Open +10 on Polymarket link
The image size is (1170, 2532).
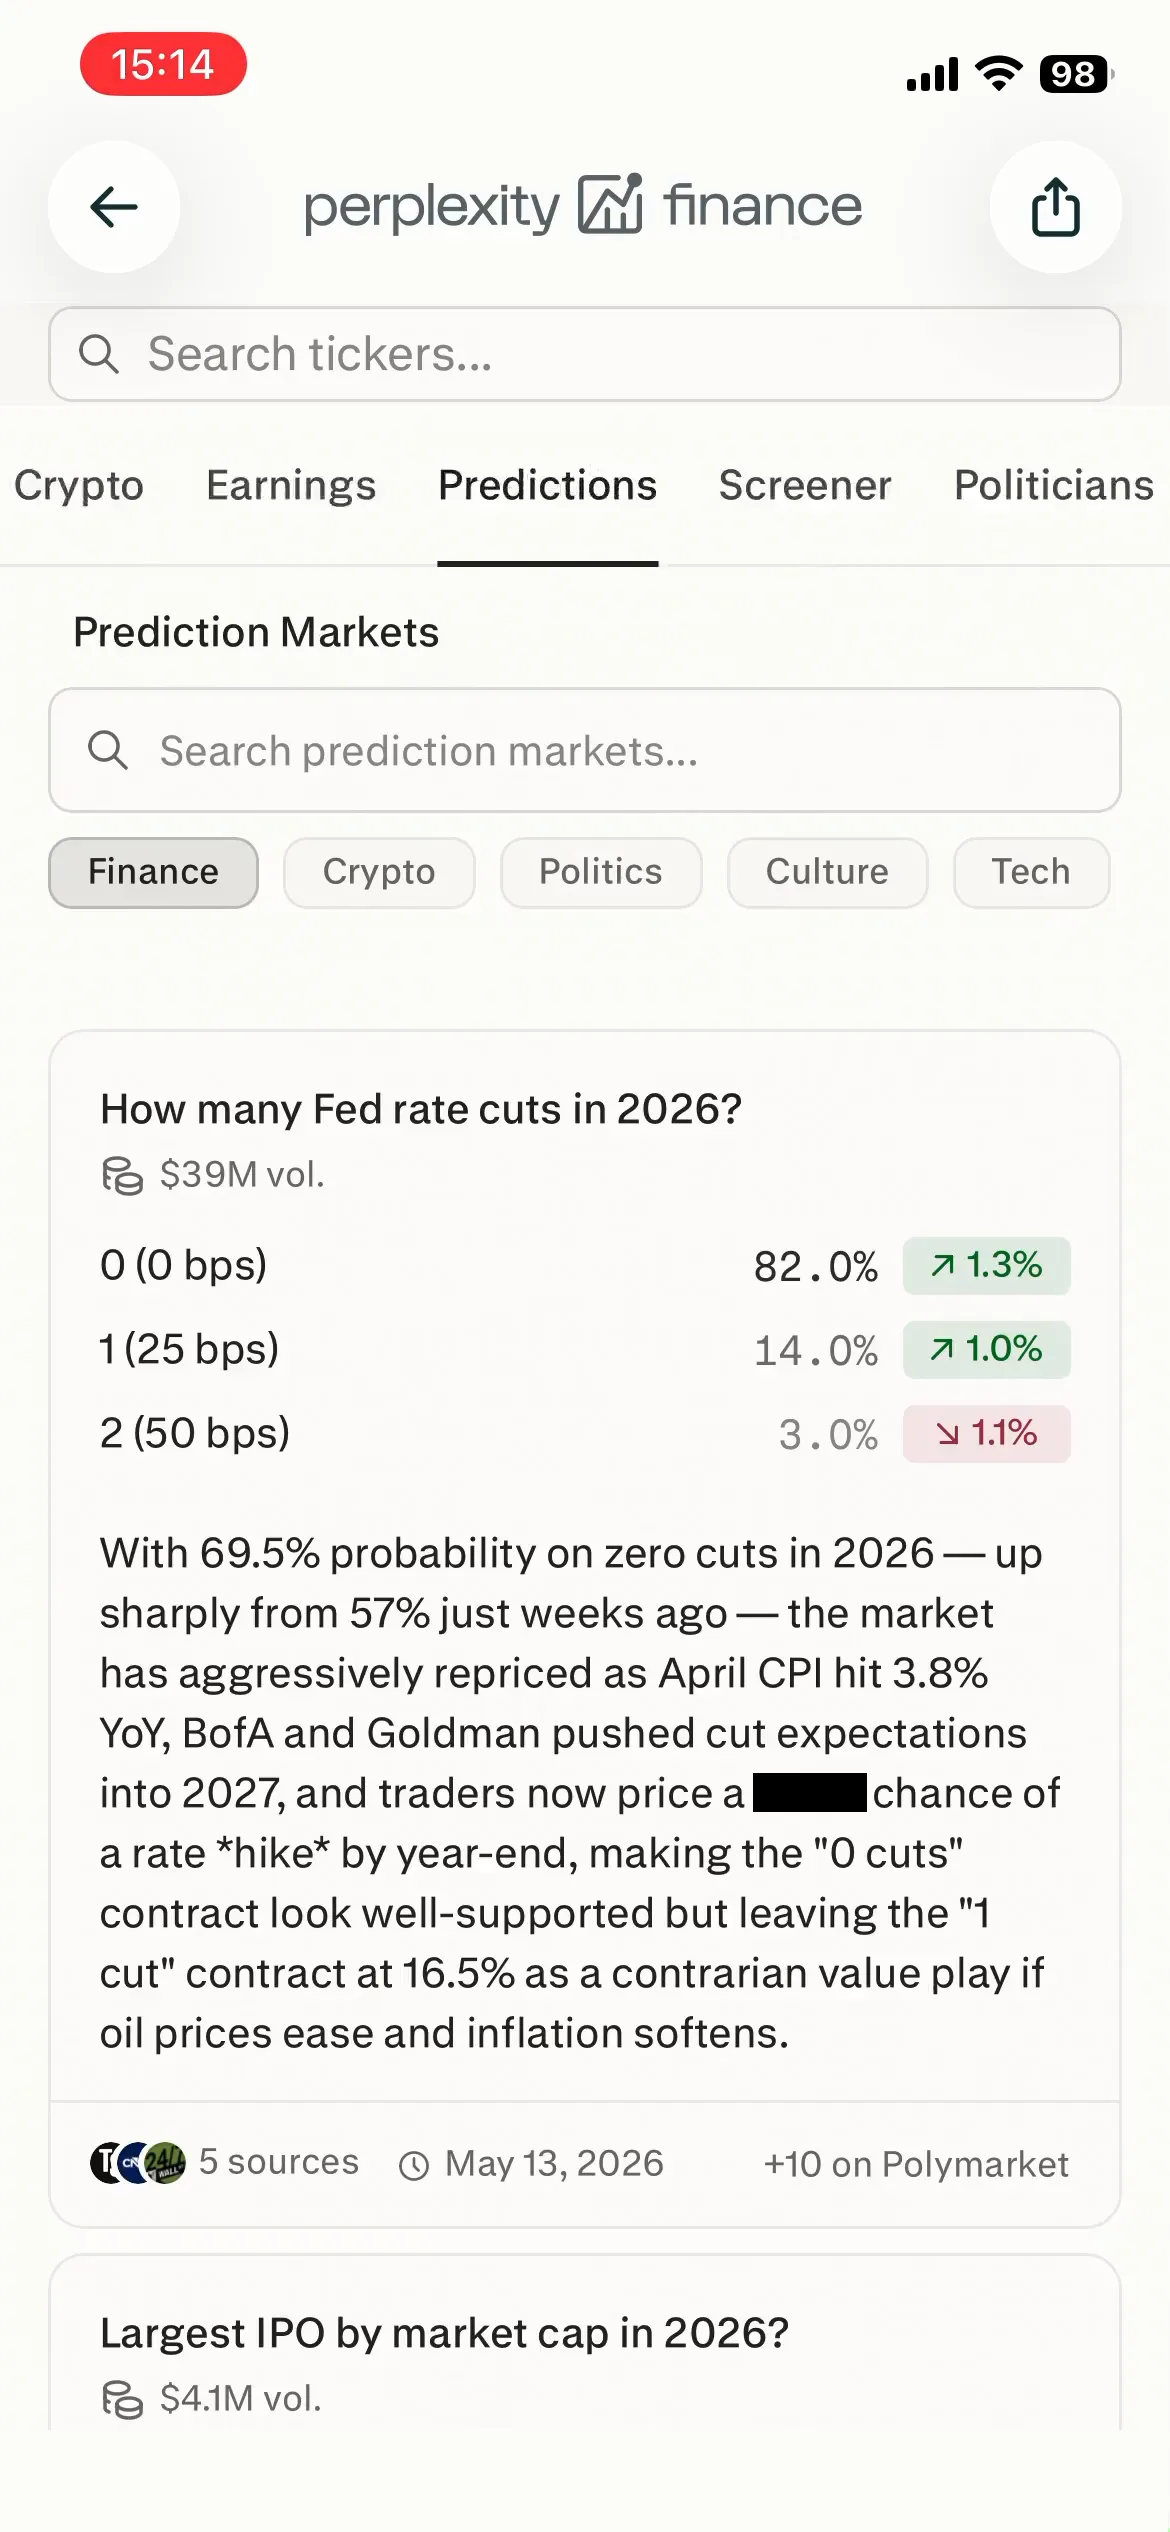click(x=916, y=2164)
